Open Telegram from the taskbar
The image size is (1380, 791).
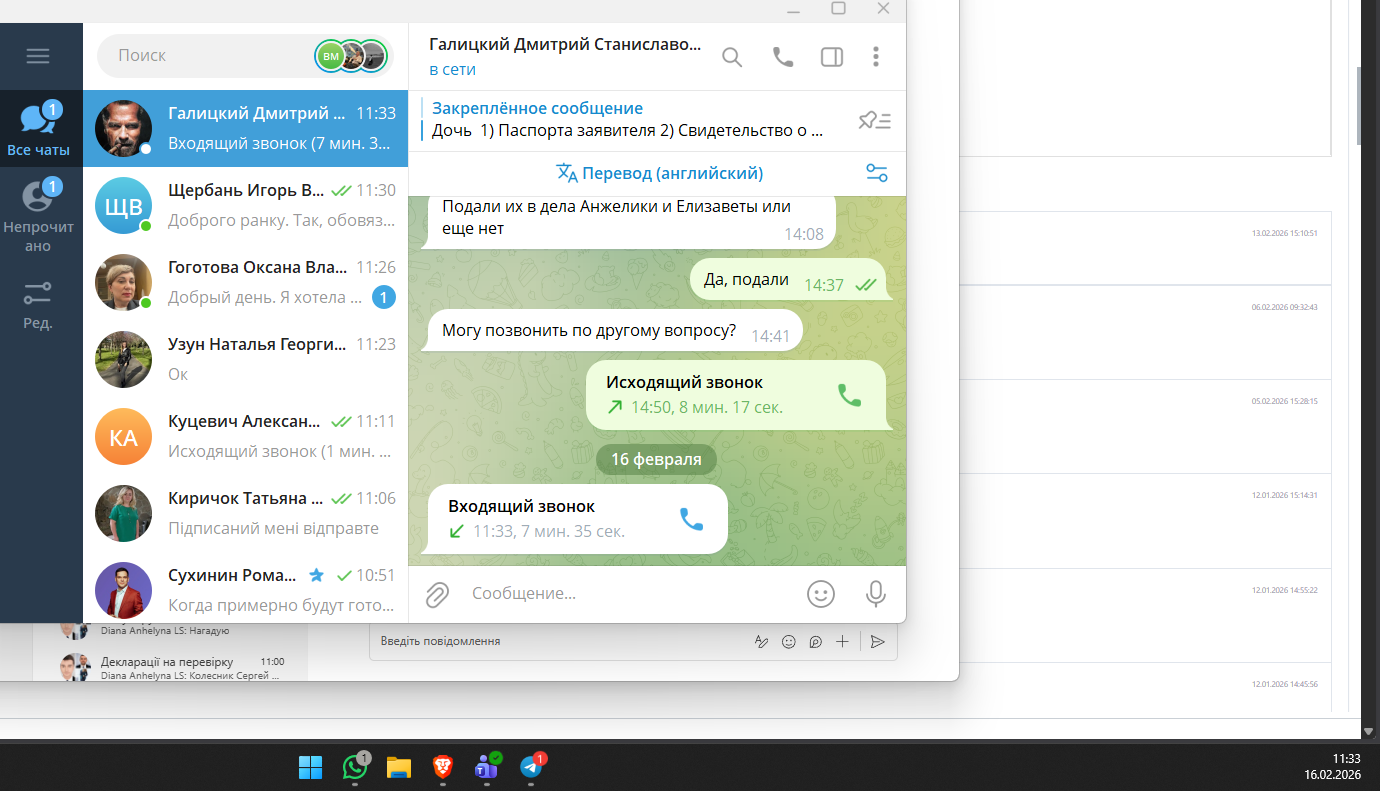click(531, 768)
